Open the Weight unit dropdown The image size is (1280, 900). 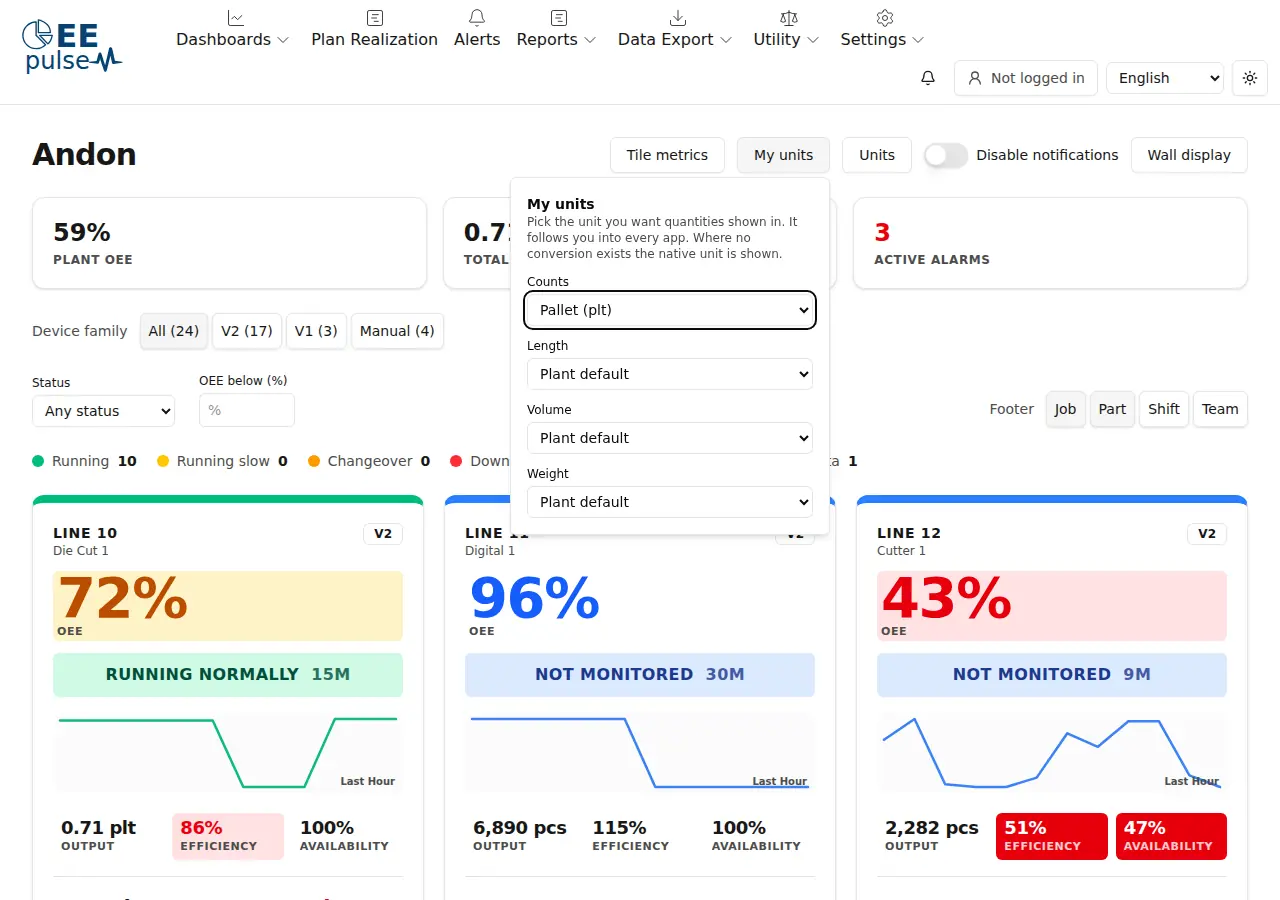click(670, 502)
